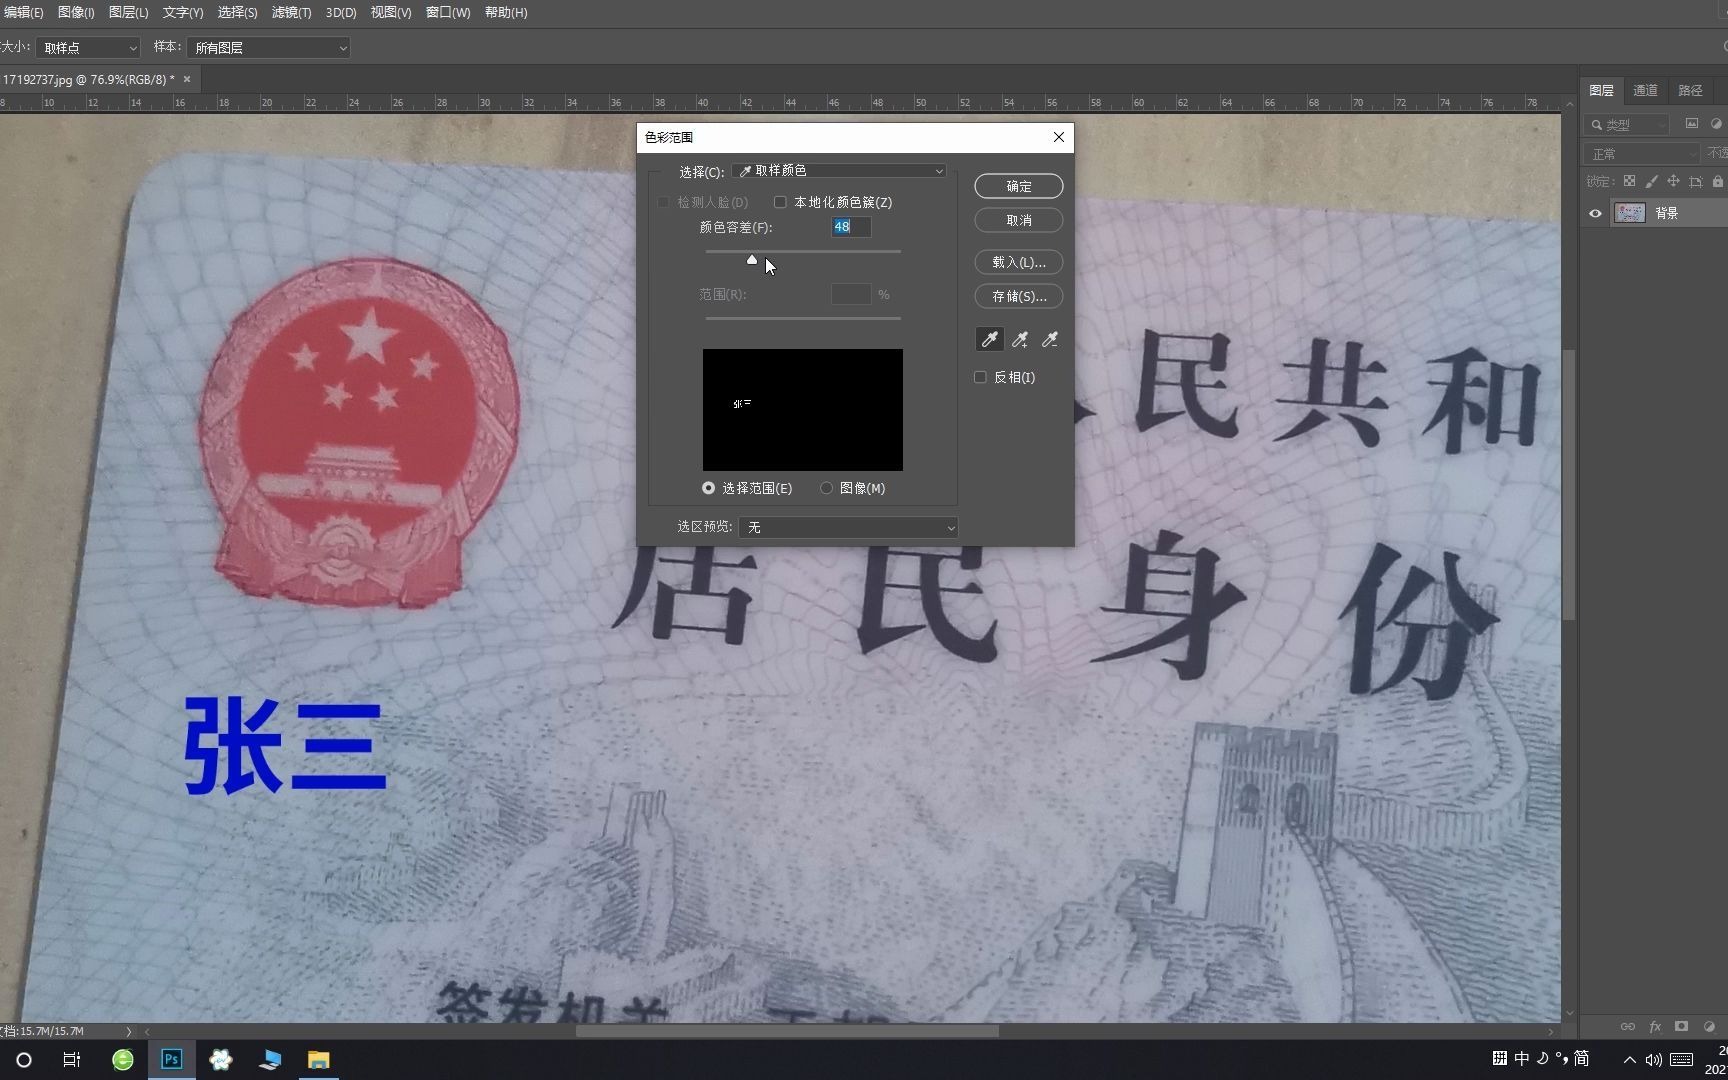The image size is (1728, 1080).
Task: Click the 颜色容差 value field
Action: click(851, 227)
